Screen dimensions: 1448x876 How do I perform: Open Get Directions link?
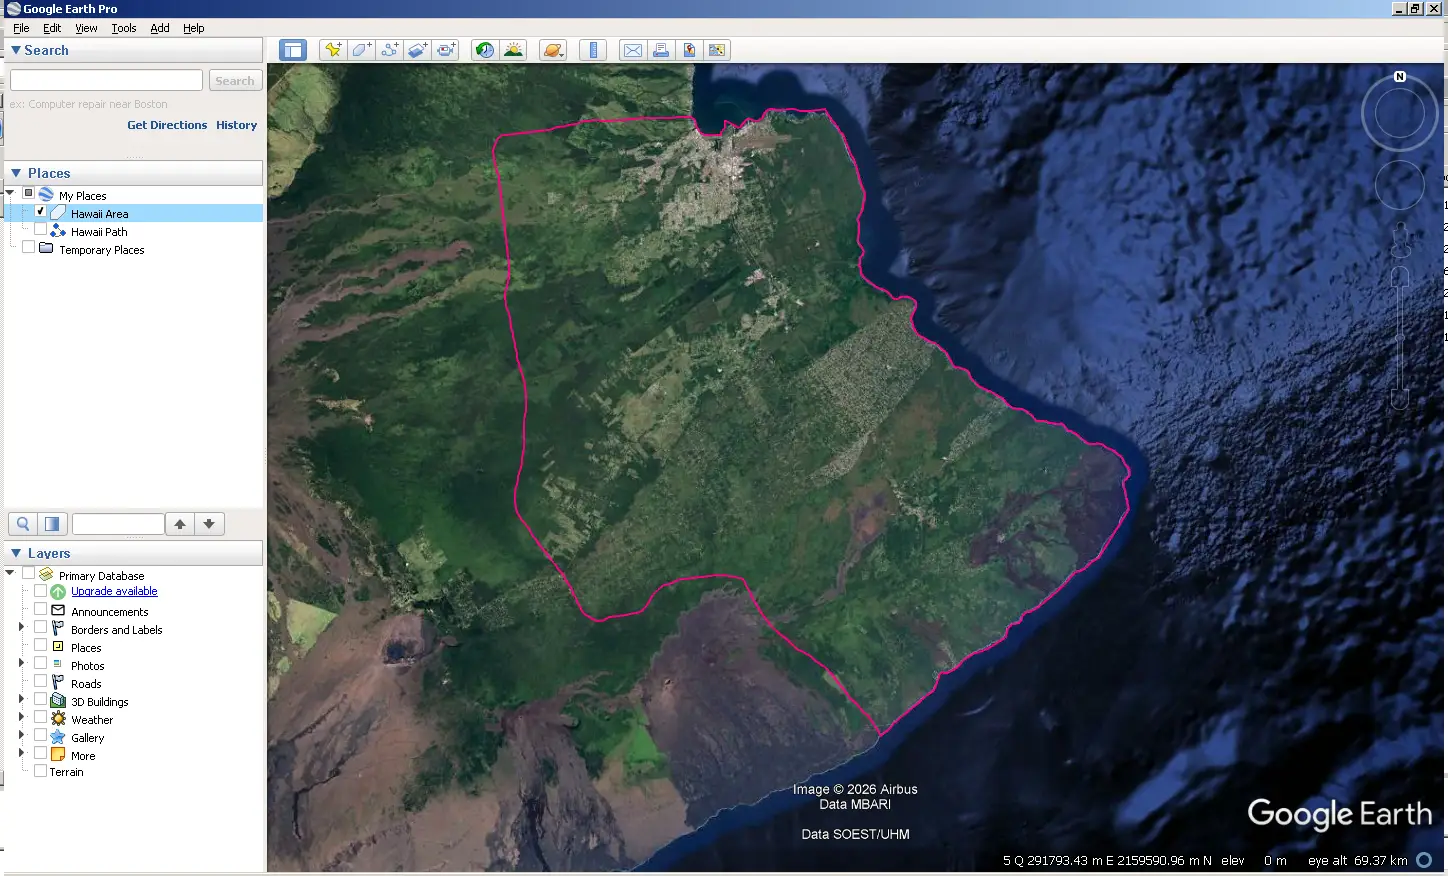point(167,125)
